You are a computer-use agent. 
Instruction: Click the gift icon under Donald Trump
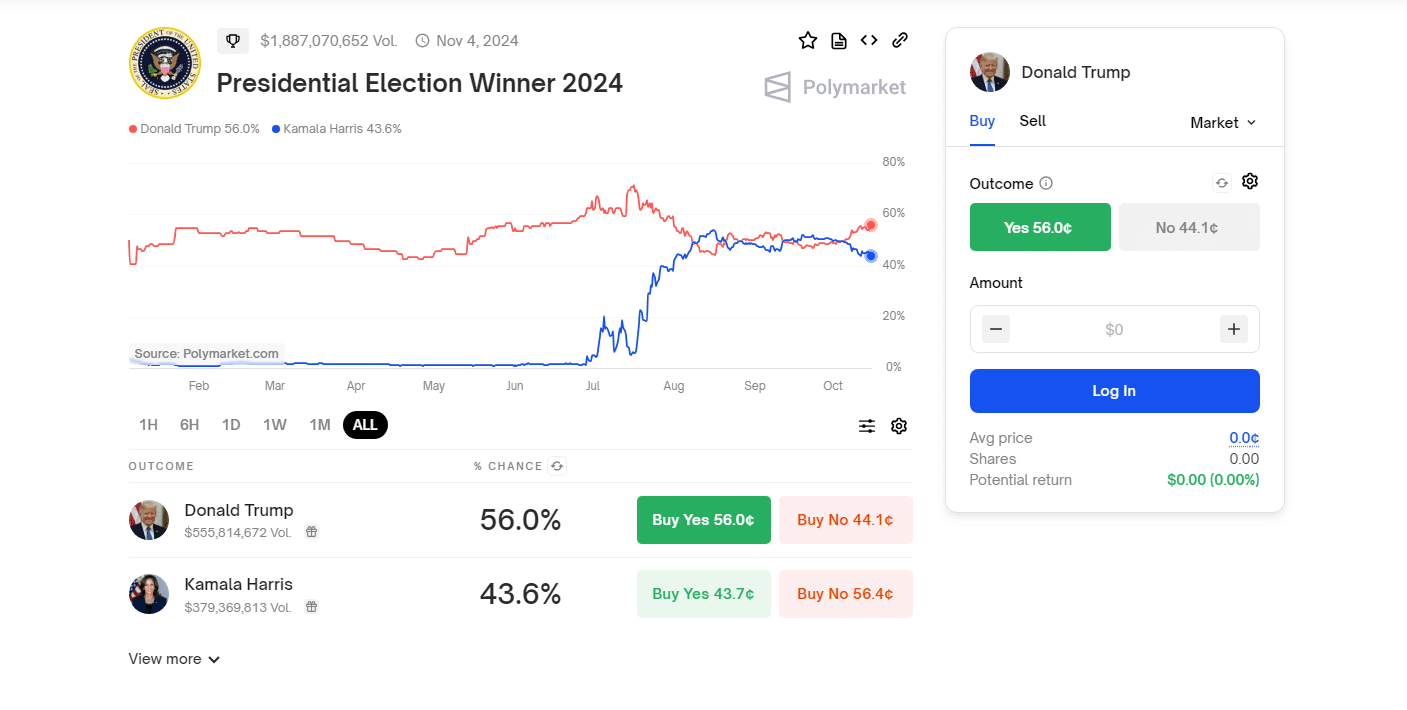tap(311, 532)
